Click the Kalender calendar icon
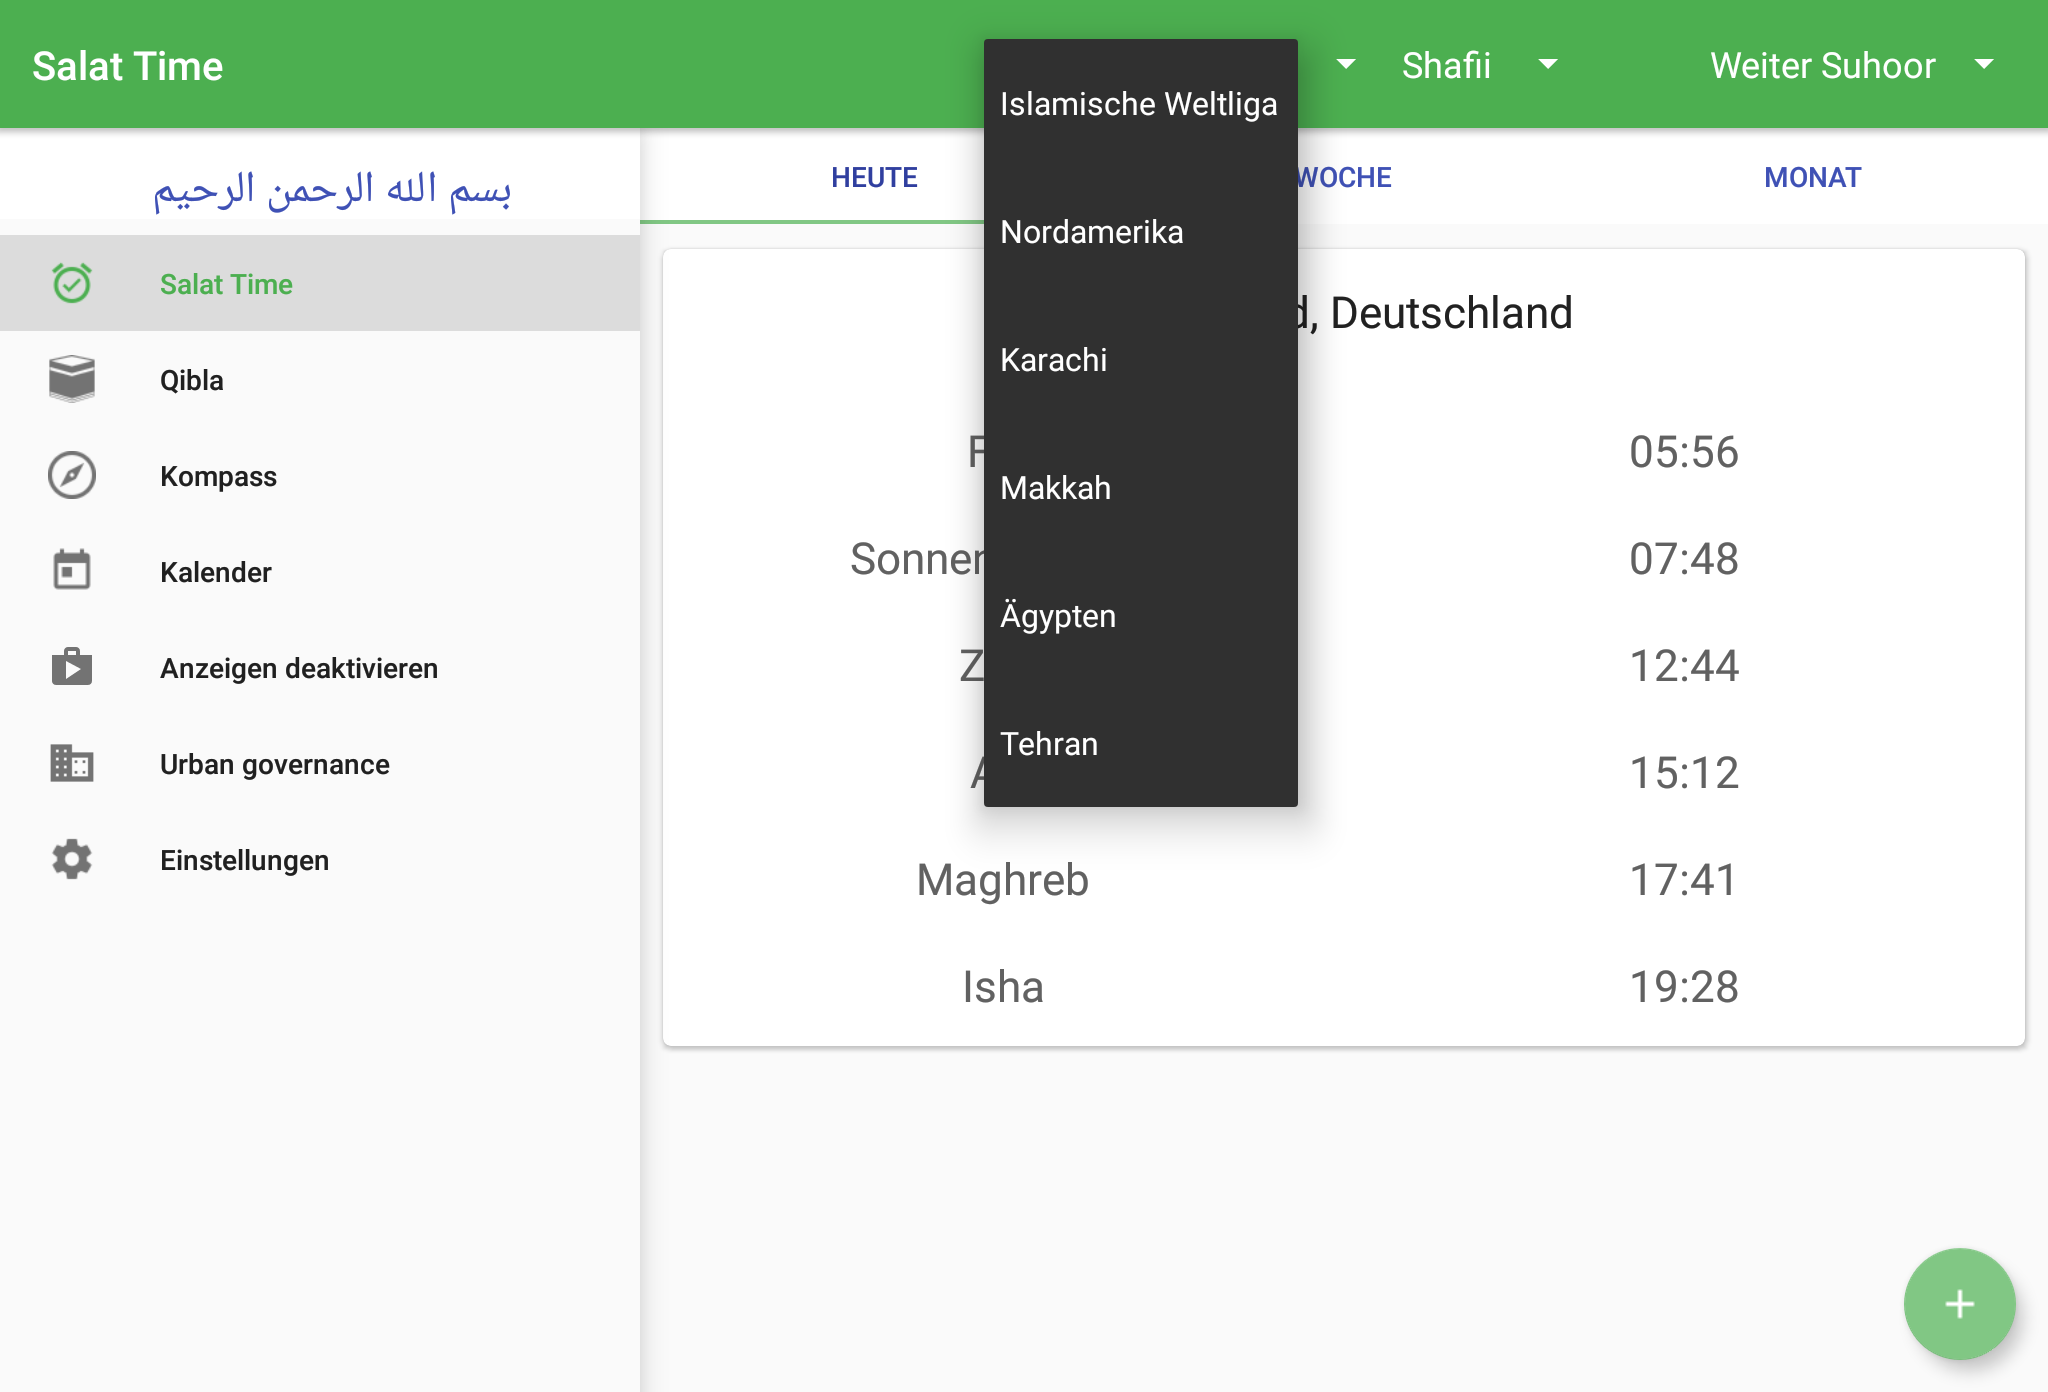Image resolution: width=2048 pixels, height=1392 pixels. 72,571
